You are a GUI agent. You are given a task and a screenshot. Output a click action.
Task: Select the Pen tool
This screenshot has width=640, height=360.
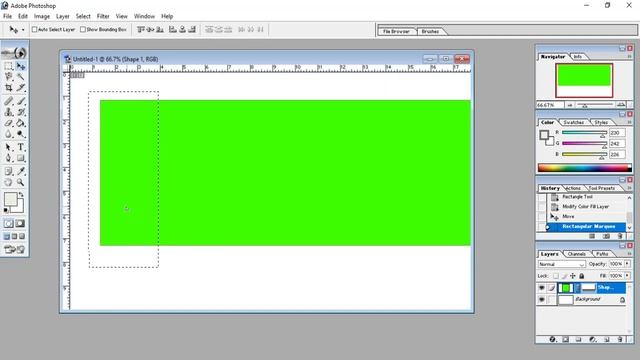pos(9,158)
